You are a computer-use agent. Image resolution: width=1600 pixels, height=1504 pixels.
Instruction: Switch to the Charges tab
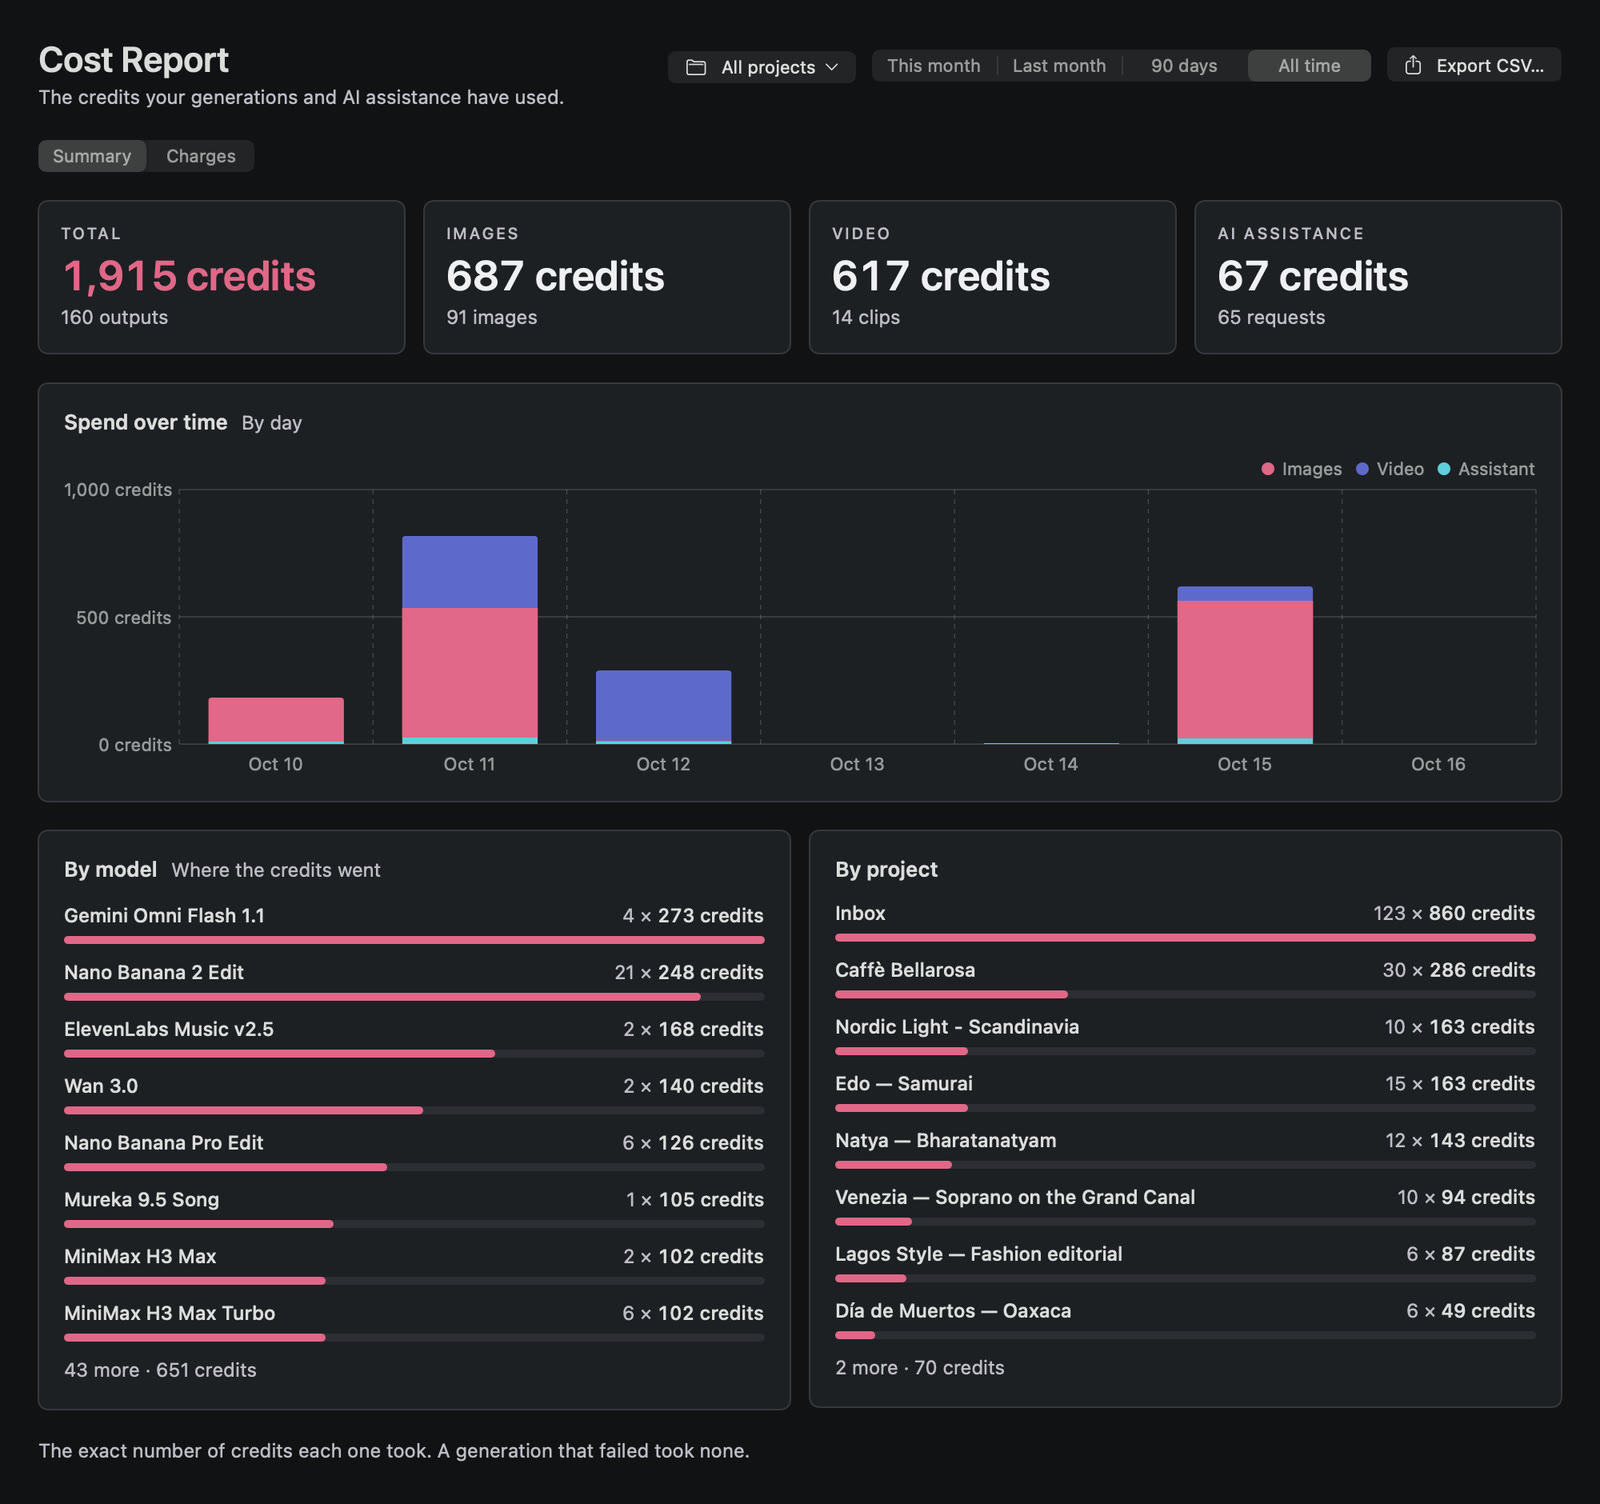pyautogui.click(x=201, y=156)
